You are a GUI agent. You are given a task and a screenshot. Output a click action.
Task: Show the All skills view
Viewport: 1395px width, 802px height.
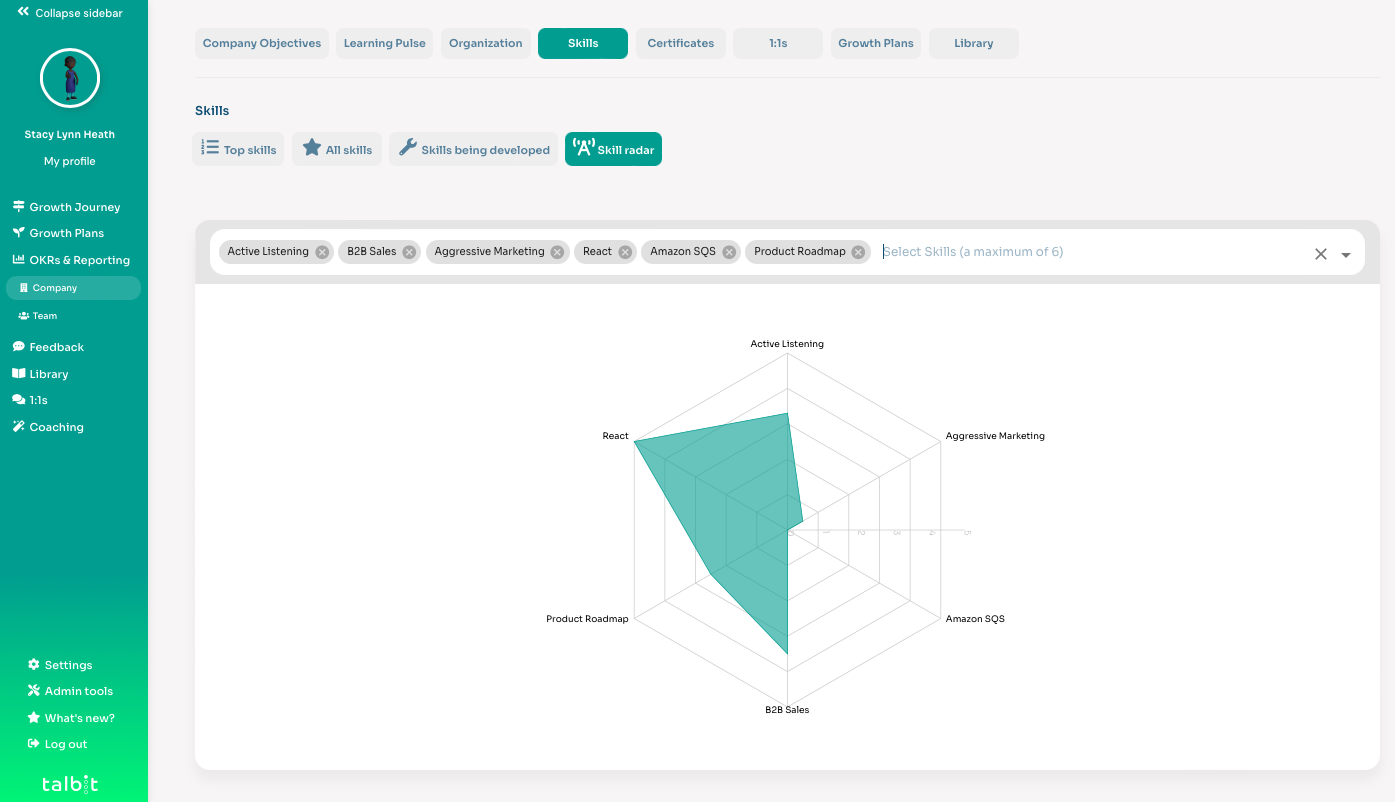coord(337,149)
